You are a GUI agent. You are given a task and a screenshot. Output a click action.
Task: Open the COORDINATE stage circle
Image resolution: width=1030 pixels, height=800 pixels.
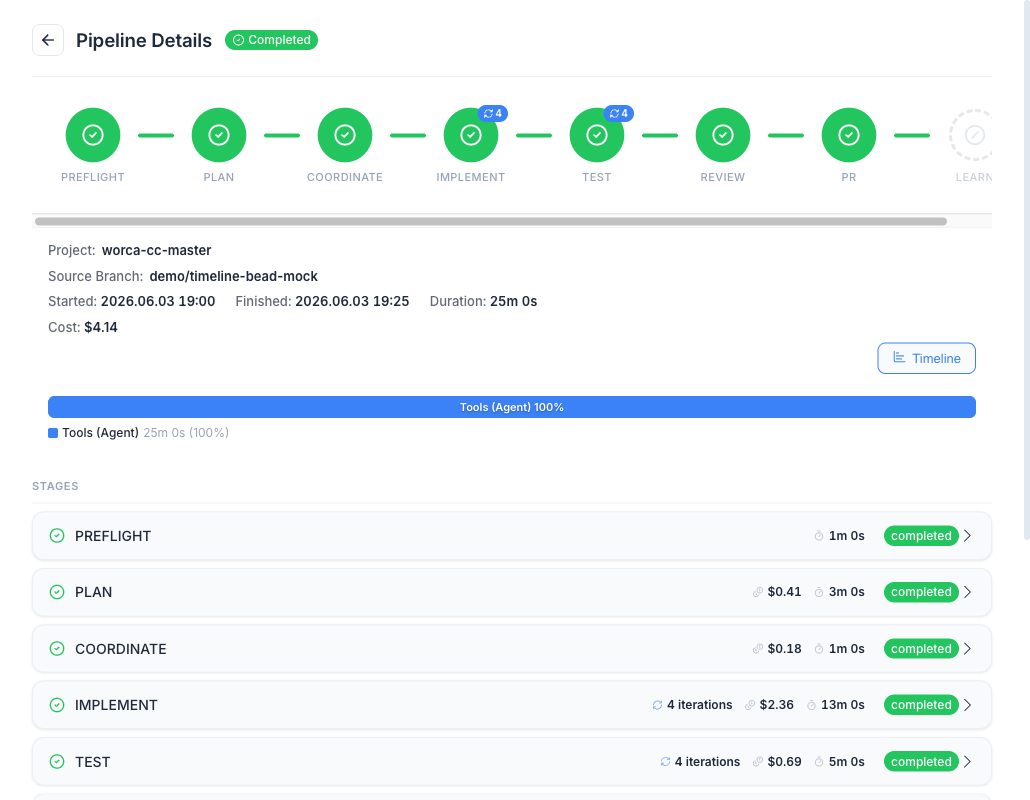point(345,135)
